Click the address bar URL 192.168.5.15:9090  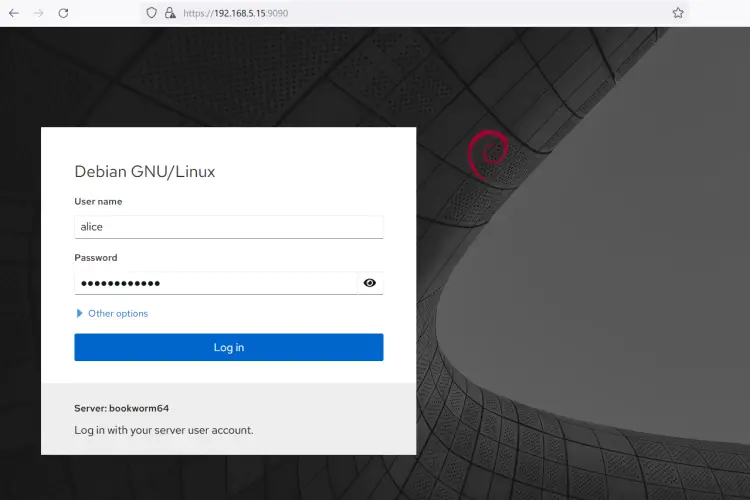235,13
